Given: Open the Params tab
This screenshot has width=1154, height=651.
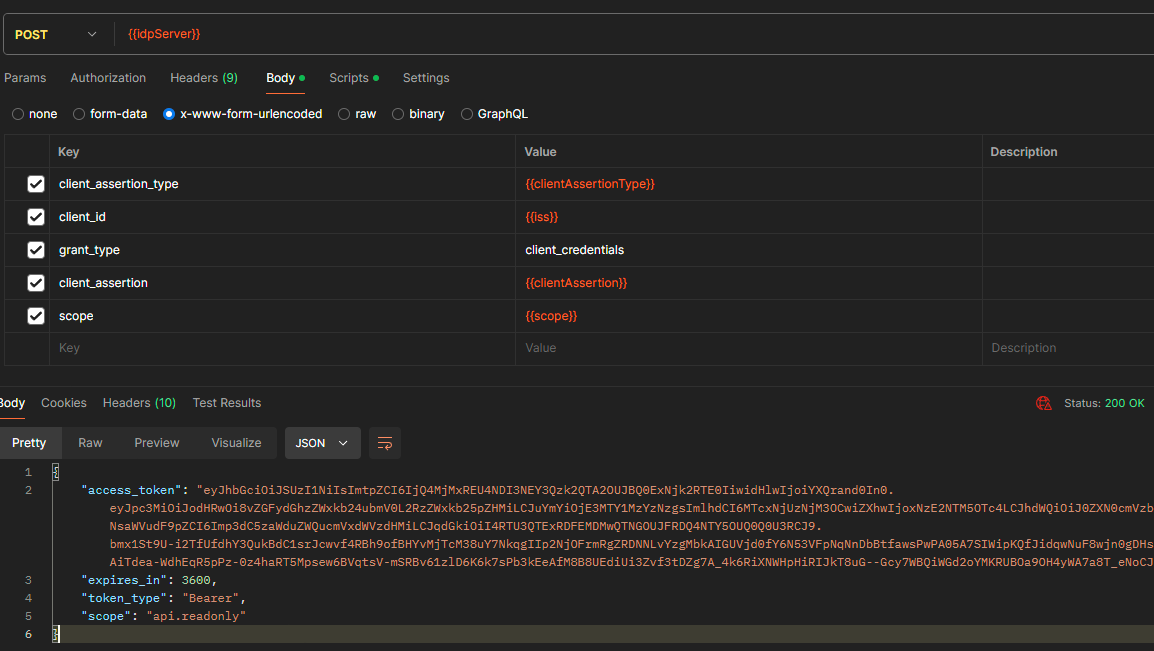Looking at the screenshot, I should tap(25, 78).
